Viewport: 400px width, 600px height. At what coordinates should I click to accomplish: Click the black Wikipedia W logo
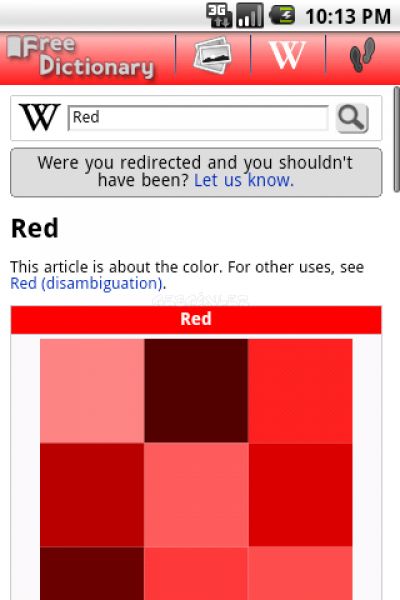click(x=40, y=117)
